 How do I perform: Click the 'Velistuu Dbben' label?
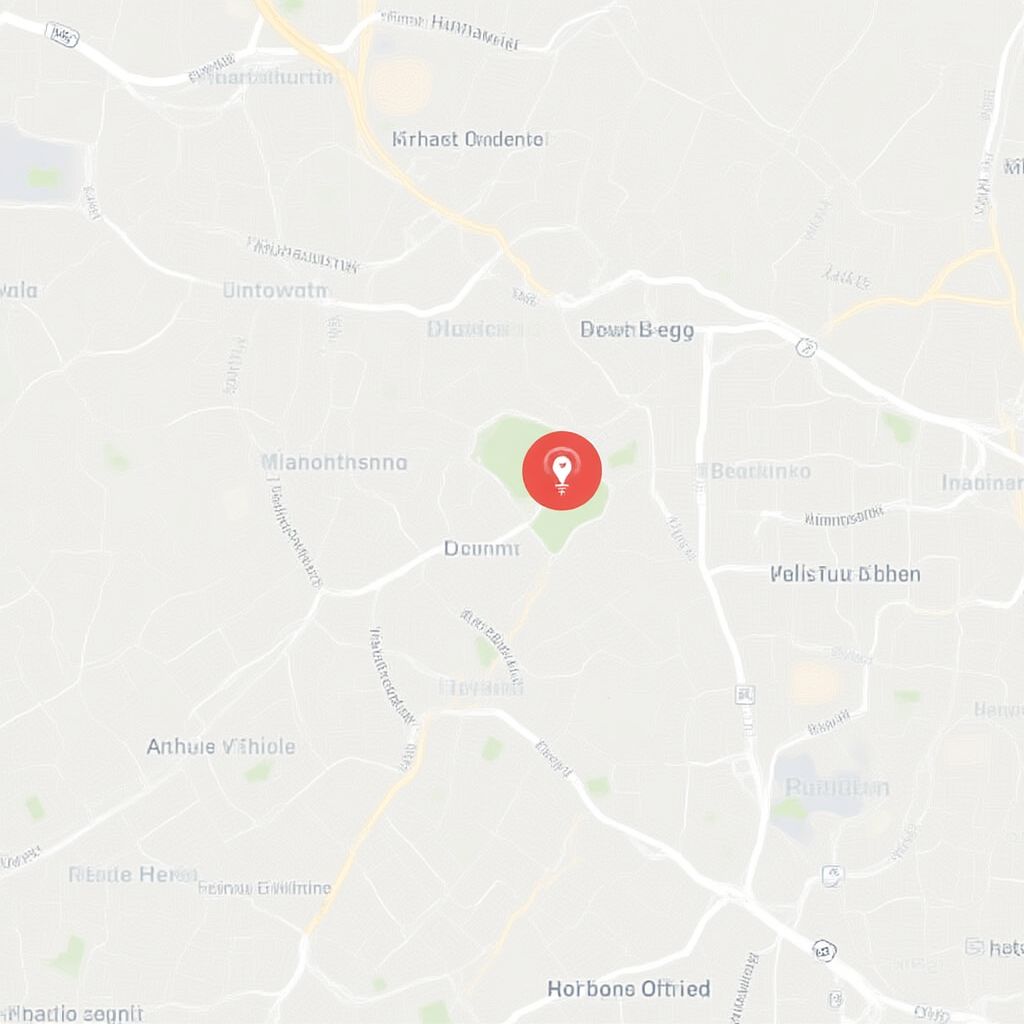pos(845,574)
